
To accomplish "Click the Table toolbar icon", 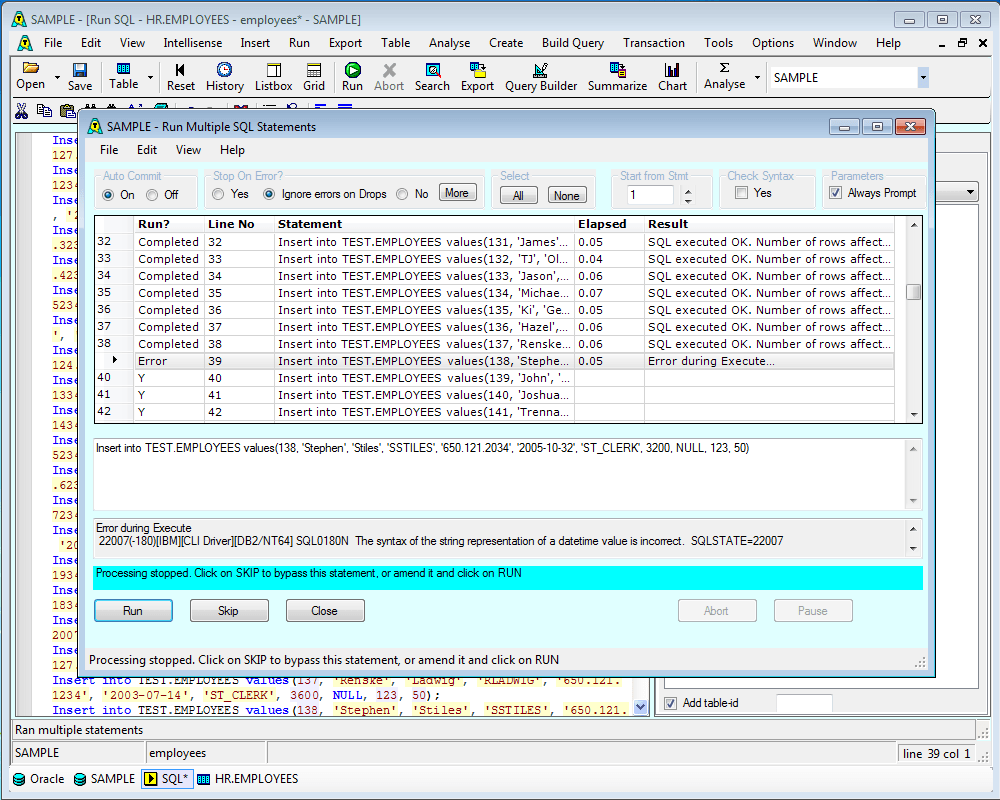I will [x=123, y=77].
